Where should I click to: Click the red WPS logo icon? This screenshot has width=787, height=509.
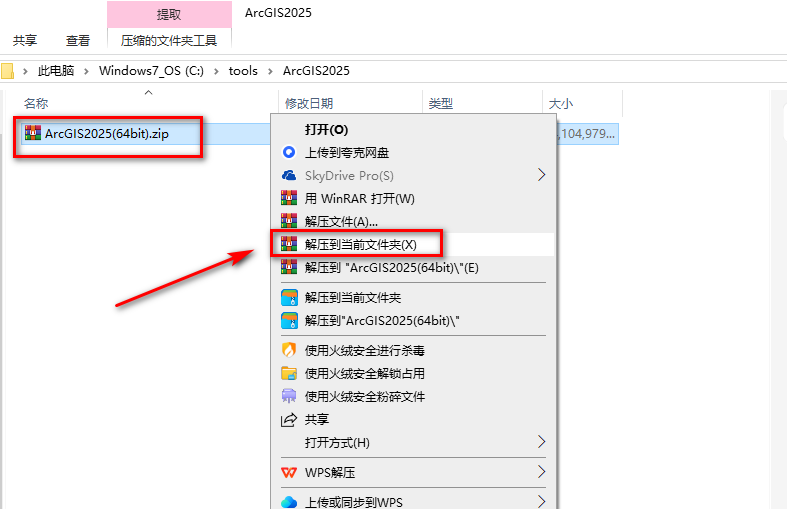tap(289, 472)
